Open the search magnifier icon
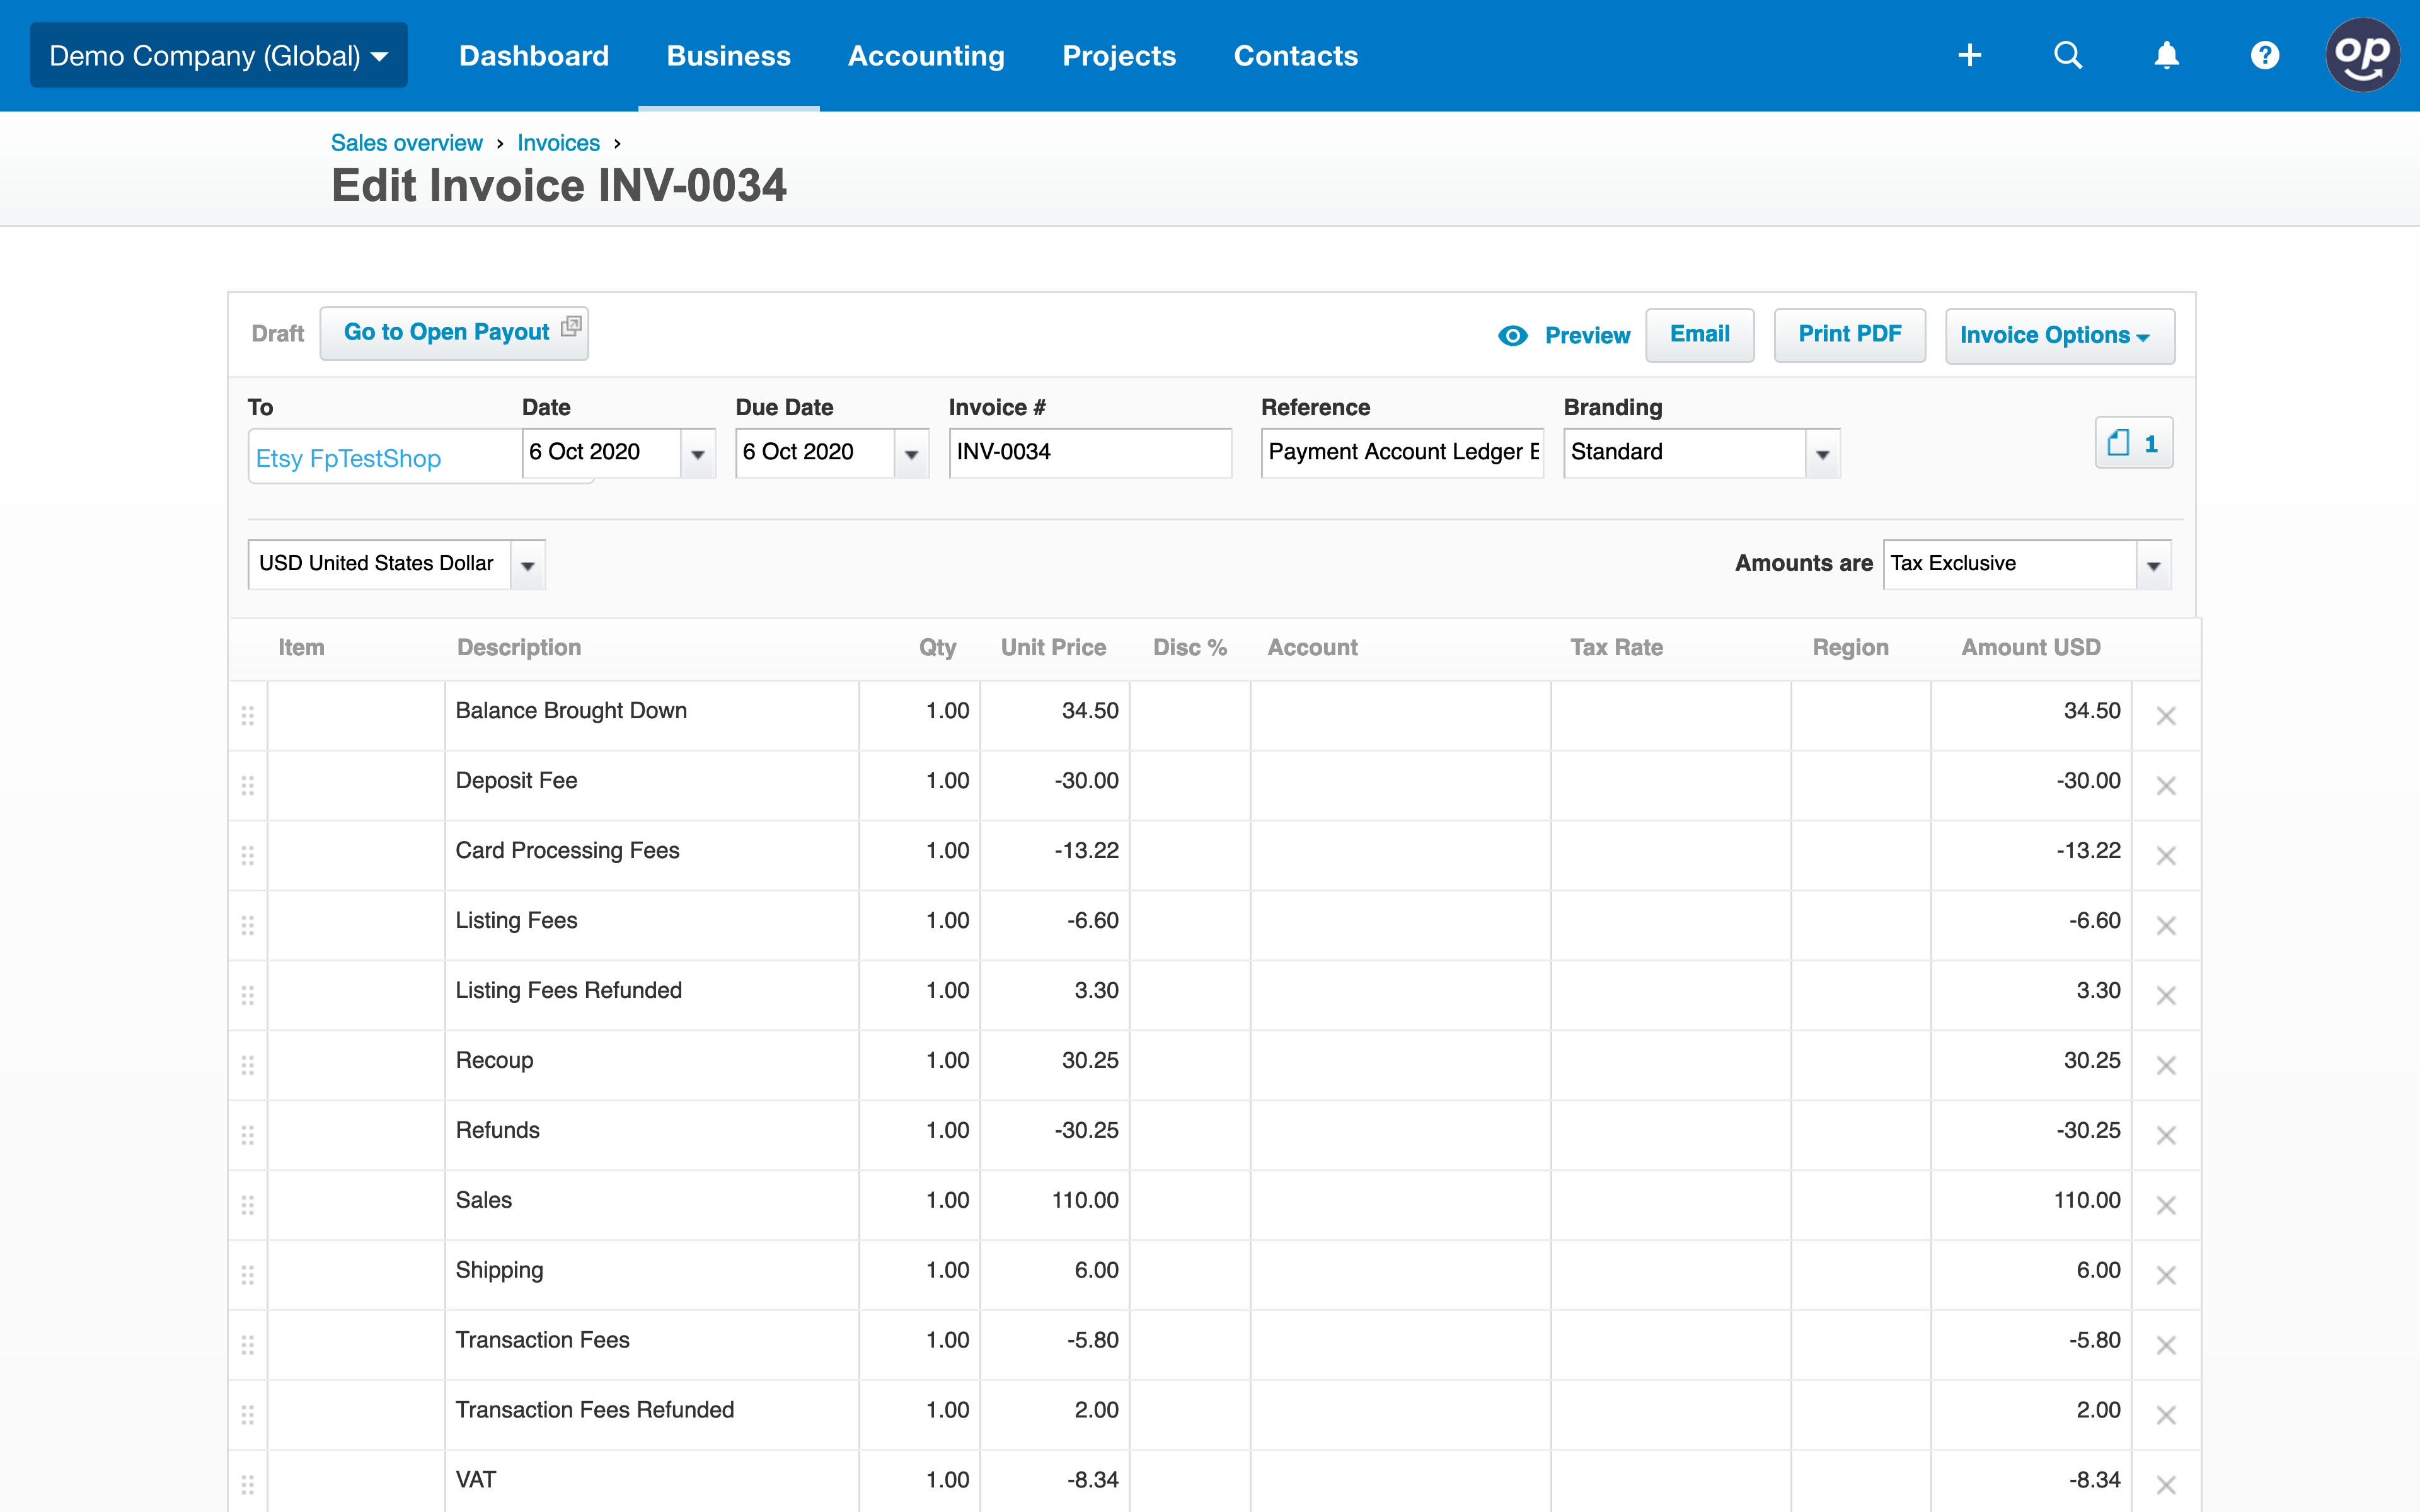The height and width of the screenshot is (1512, 2420). [2067, 55]
